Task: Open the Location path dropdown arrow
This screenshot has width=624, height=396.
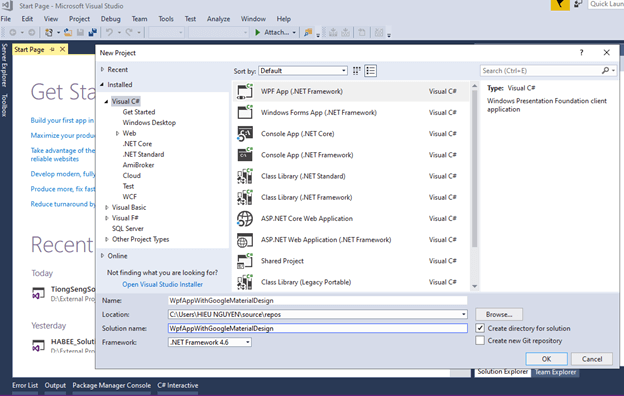Action: [x=463, y=314]
